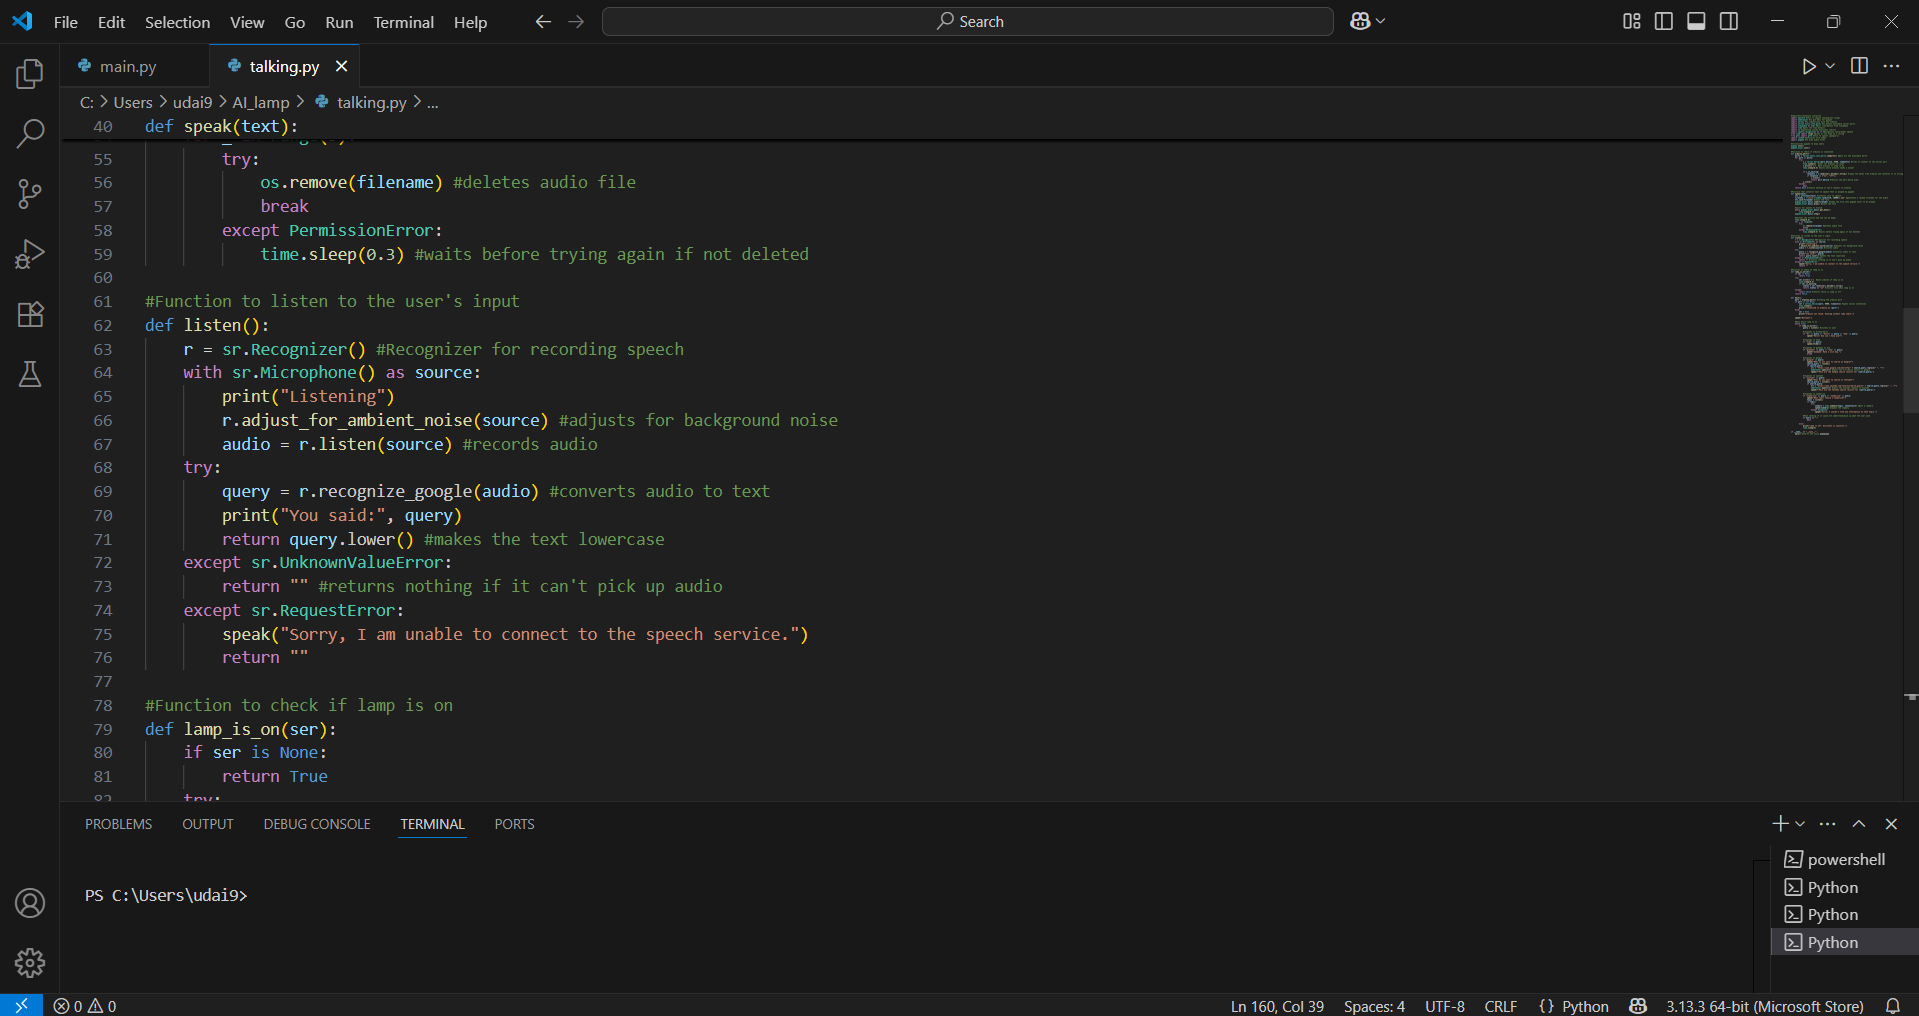1919x1016 pixels.
Task: Open the Run and Debug view
Action: pyautogui.click(x=30, y=254)
